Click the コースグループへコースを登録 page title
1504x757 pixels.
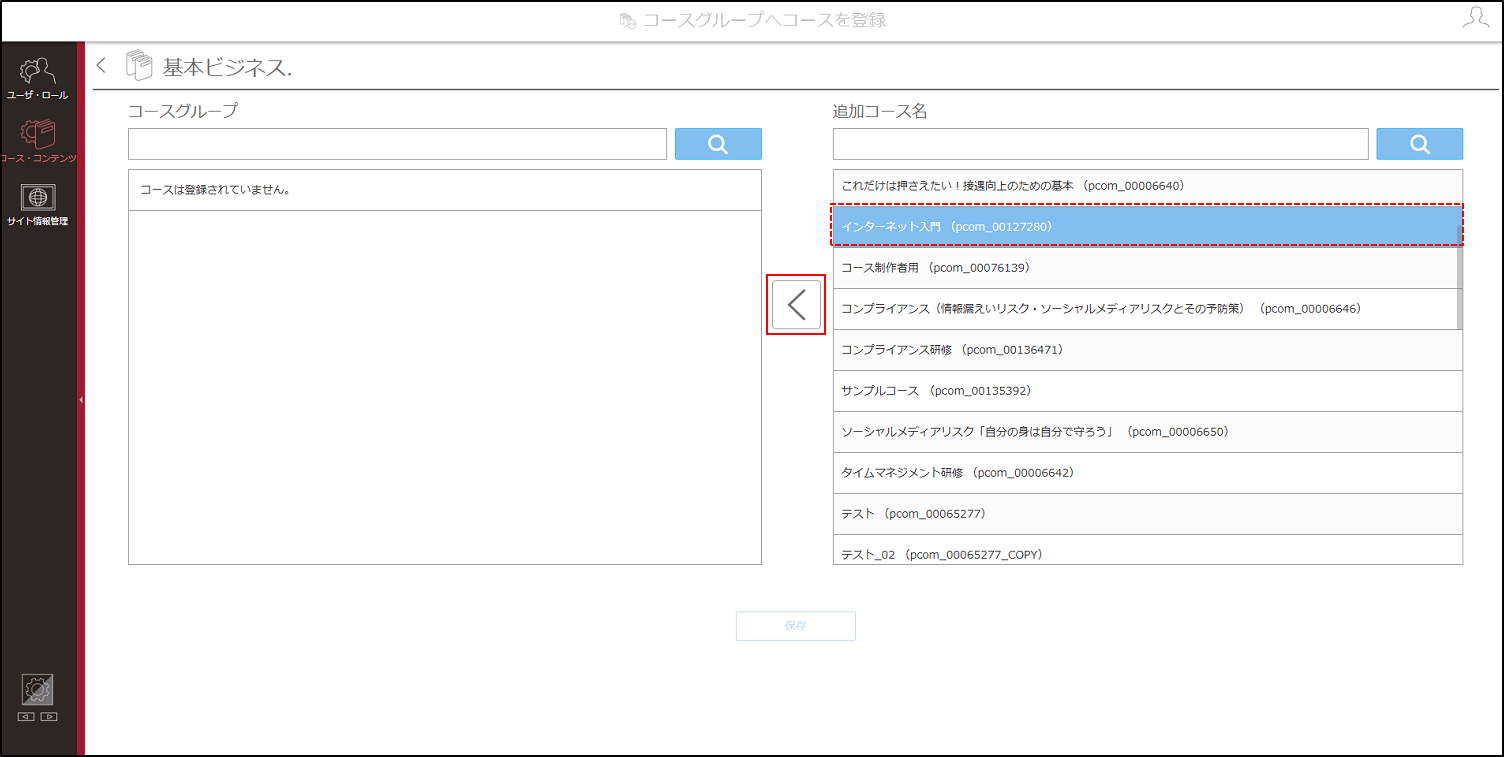tap(764, 20)
